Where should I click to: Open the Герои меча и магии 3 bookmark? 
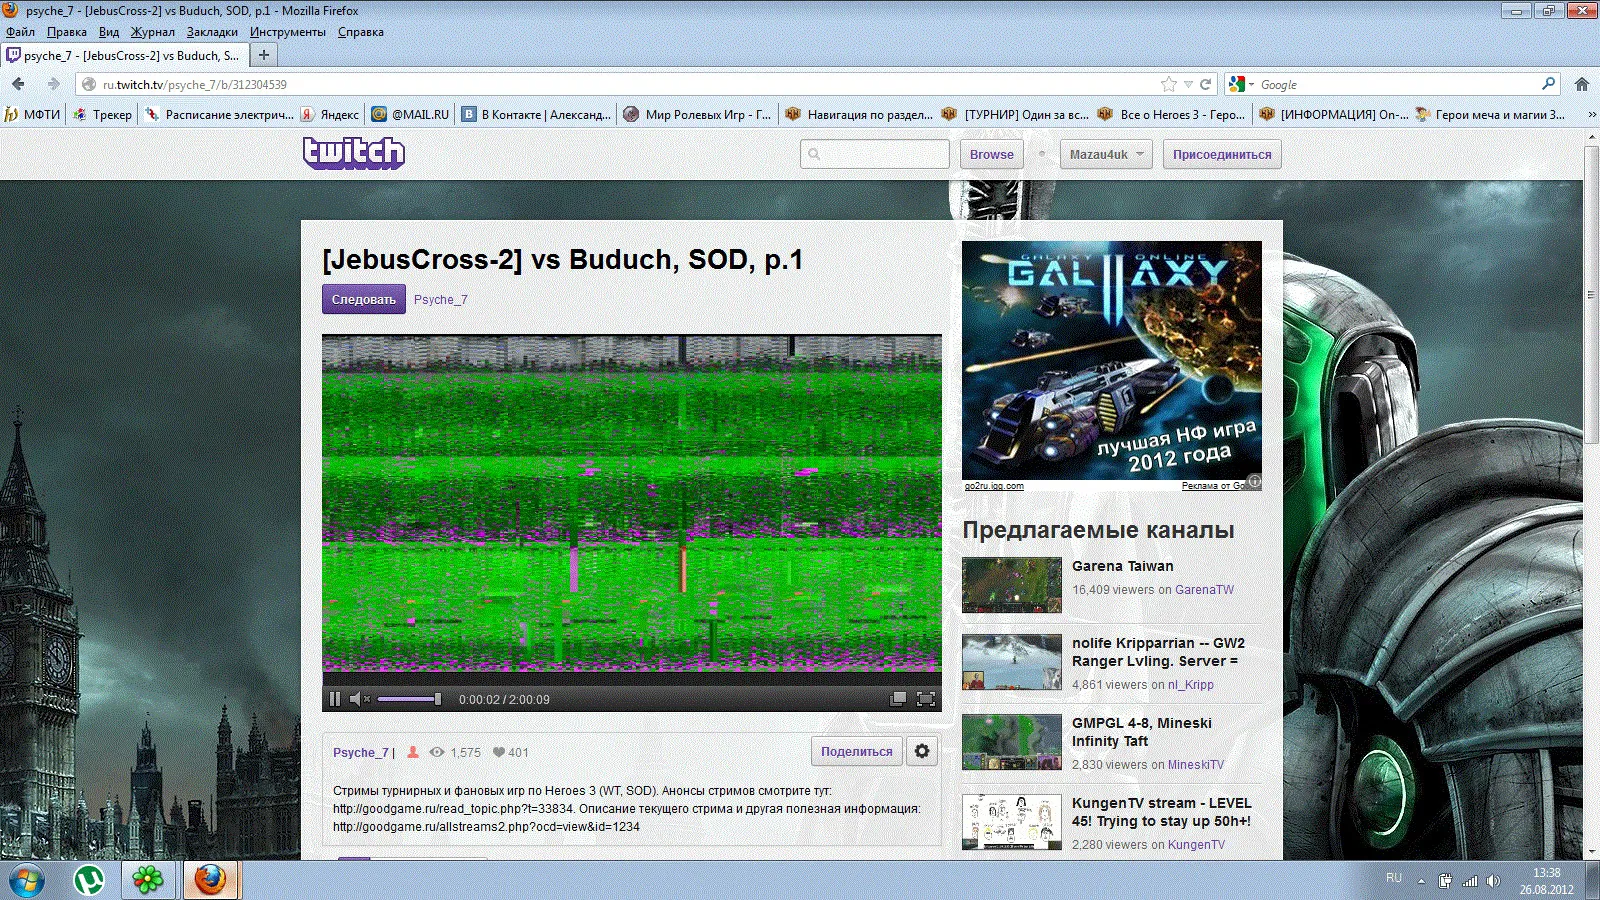1491,114
